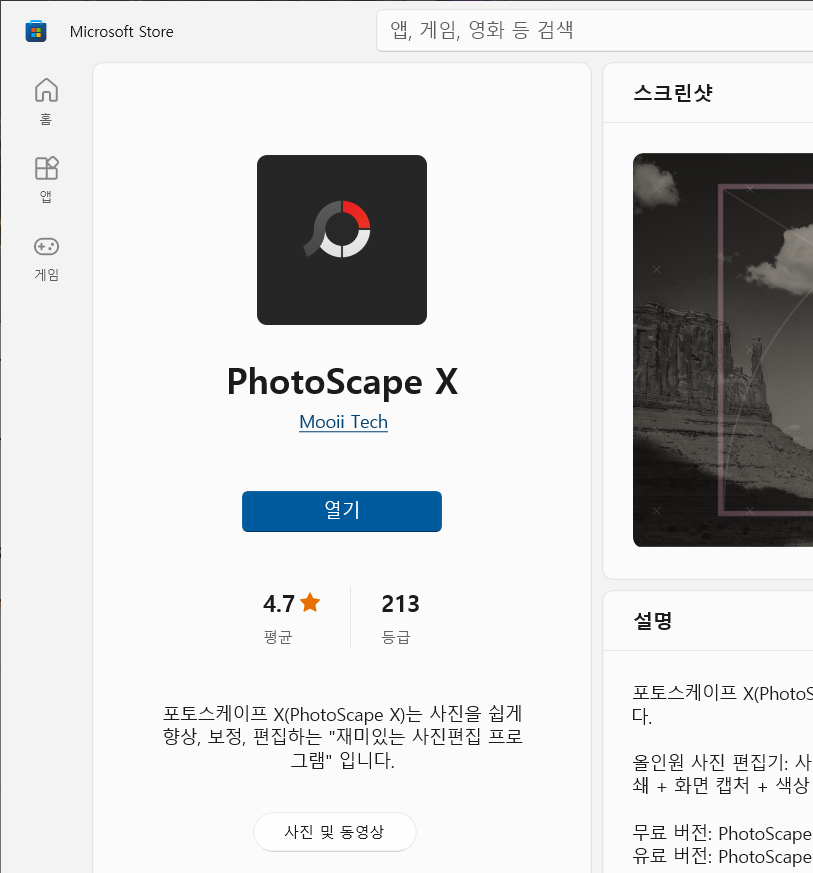Click the orange rating star icon

pyautogui.click(x=310, y=602)
